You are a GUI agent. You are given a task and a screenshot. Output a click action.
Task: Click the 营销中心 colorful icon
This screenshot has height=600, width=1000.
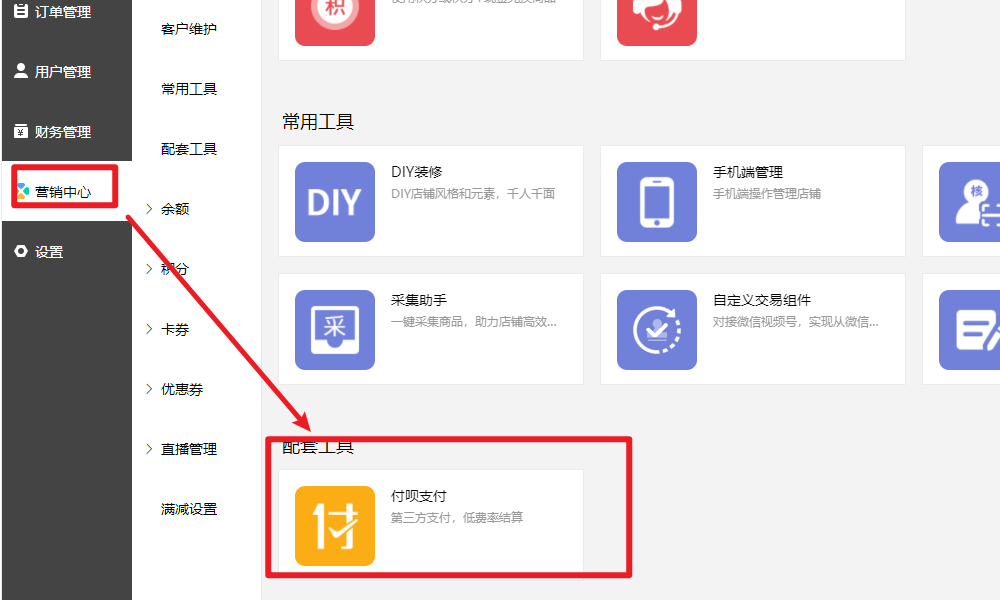[x=22, y=191]
